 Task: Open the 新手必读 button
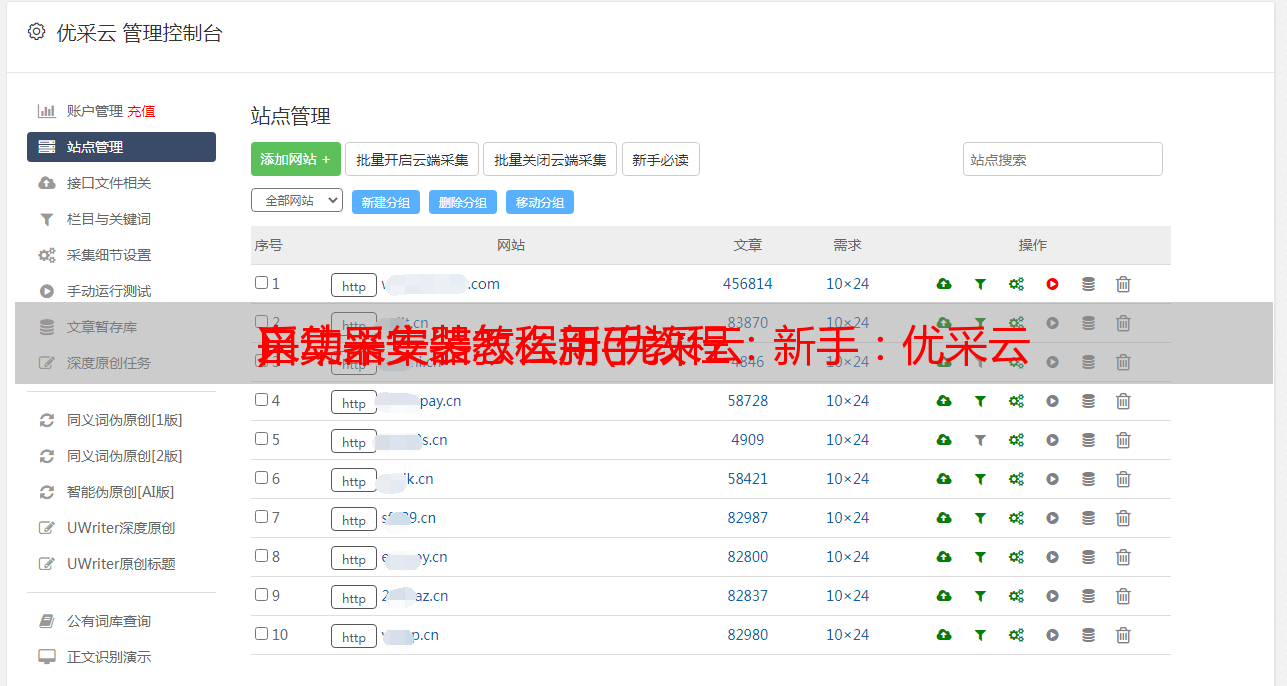pos(661,159)
